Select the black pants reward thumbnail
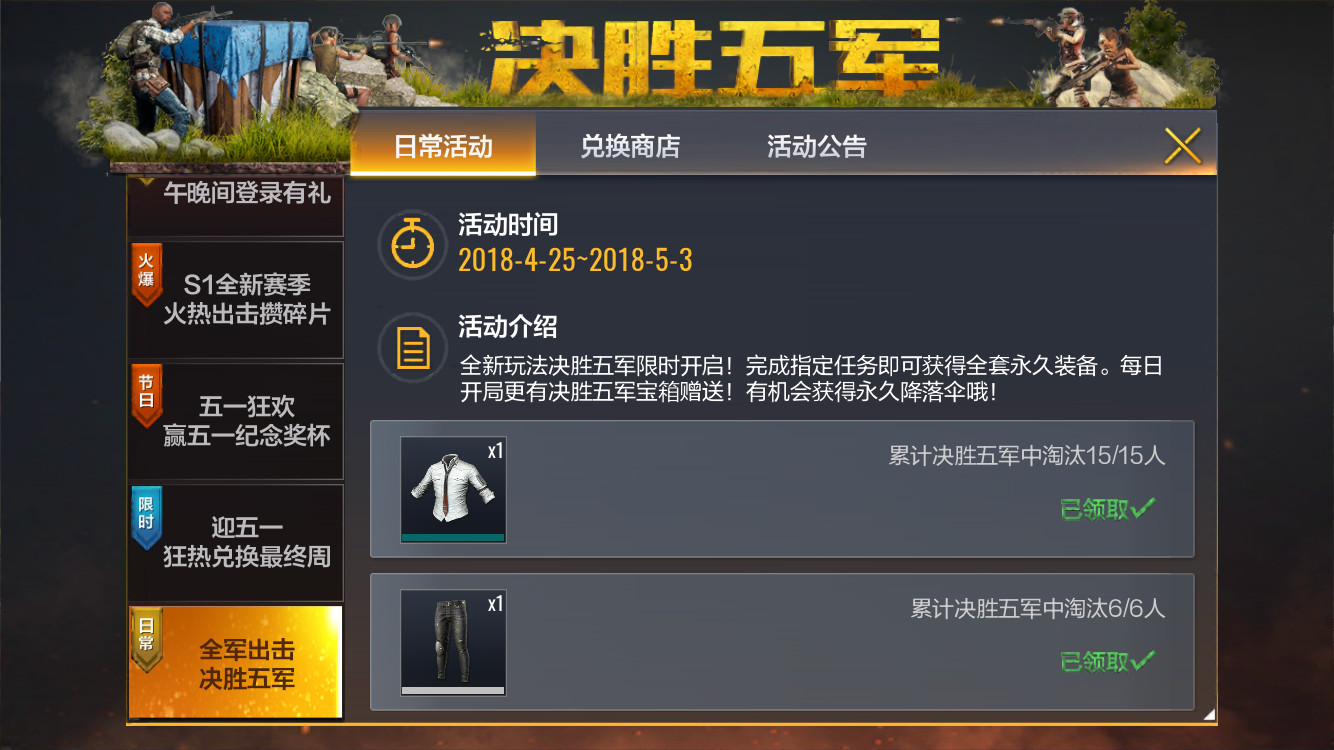This screenshot has height=750, width=1334. coord(453,642)
